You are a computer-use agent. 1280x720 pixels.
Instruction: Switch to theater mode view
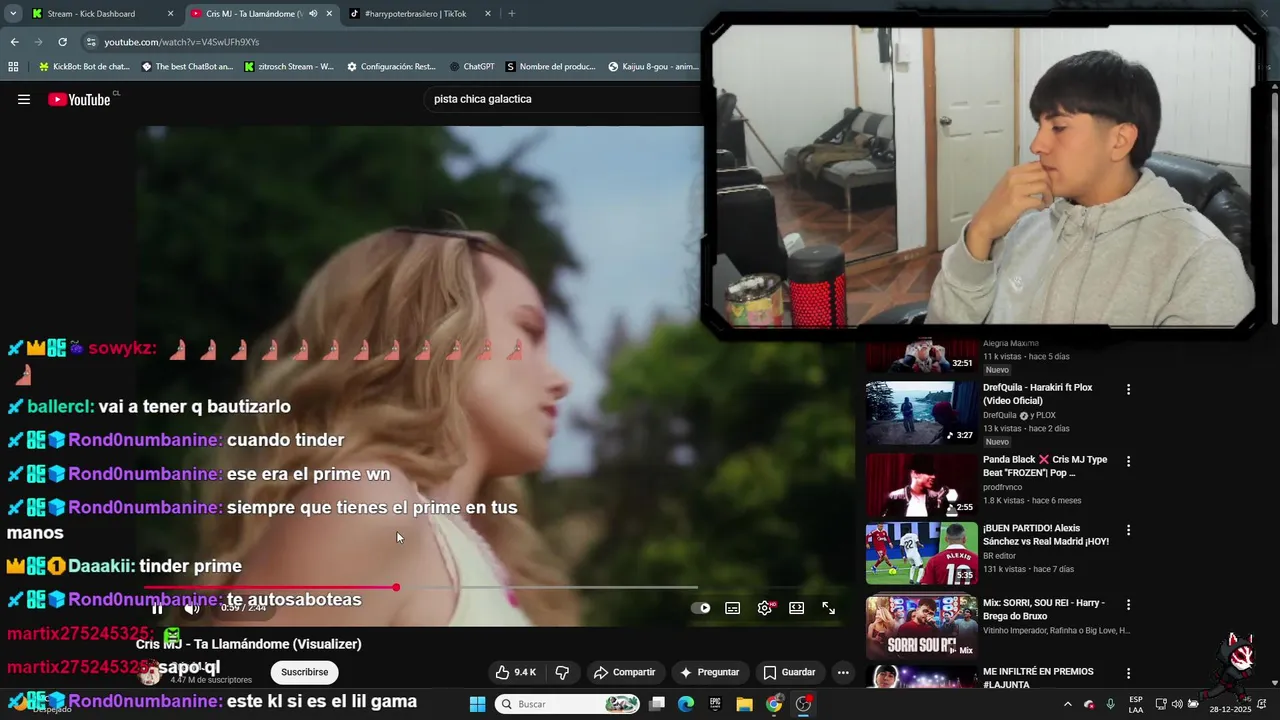click(x=797, y=608)
